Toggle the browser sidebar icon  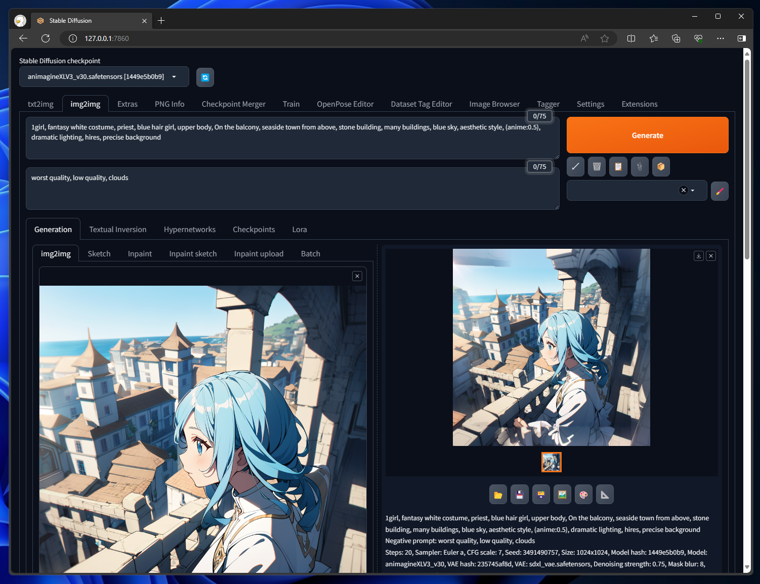(x=742, y=38)
